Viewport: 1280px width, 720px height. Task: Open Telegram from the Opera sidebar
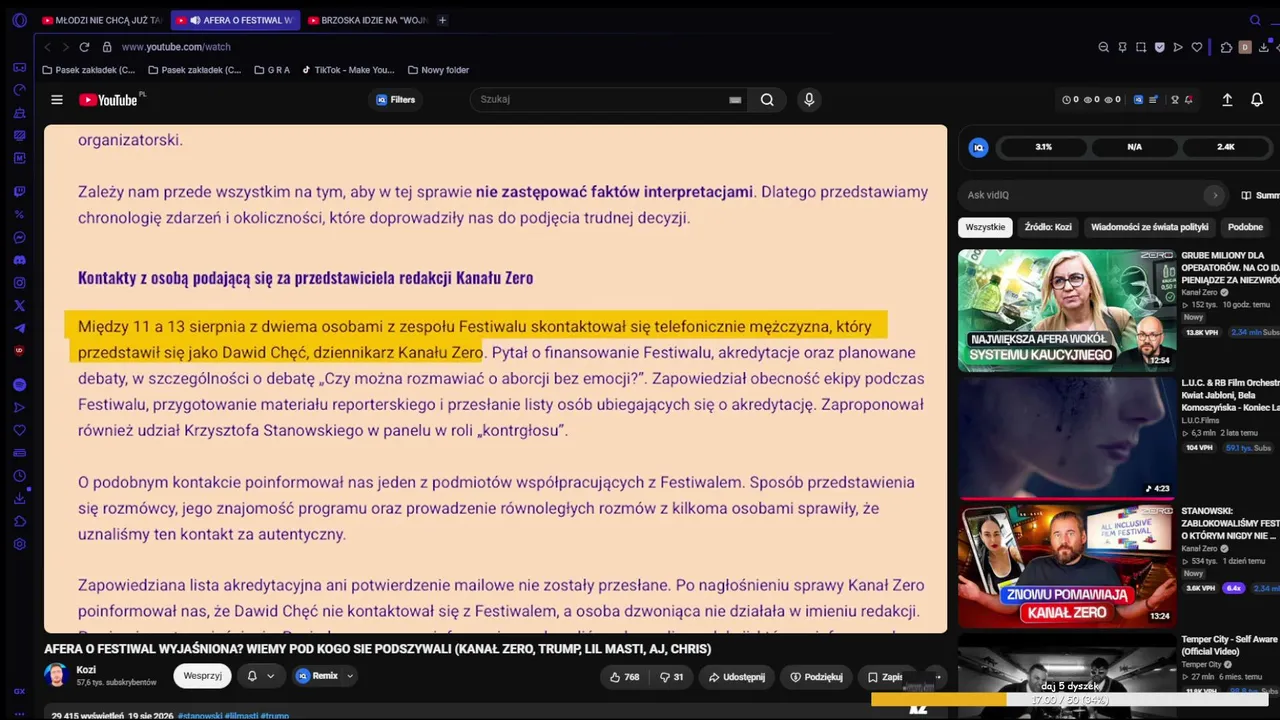tap(19, 329)
